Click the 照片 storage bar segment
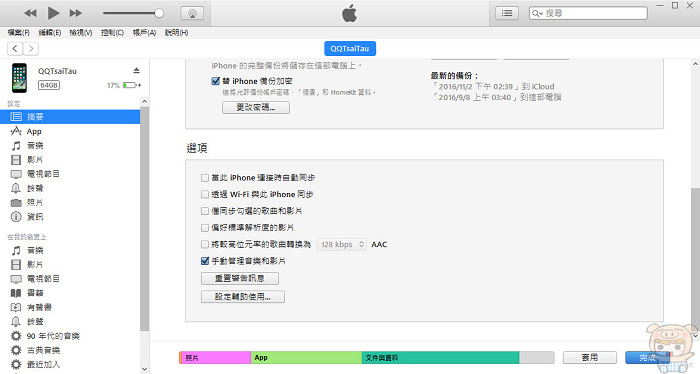Viewport: 700px width, 374px height. coord(217,357)
